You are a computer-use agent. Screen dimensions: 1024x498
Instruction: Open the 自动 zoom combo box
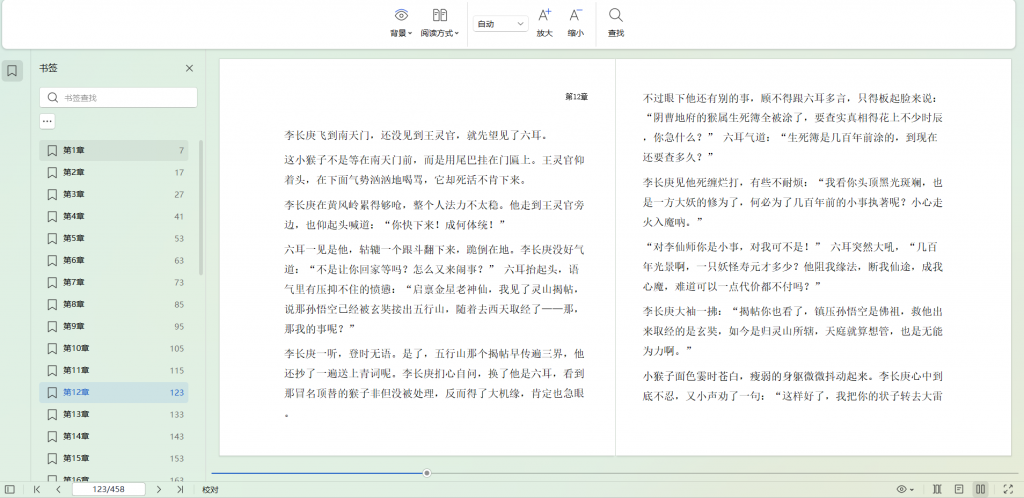pyautogui.click(x=500, y=24)
